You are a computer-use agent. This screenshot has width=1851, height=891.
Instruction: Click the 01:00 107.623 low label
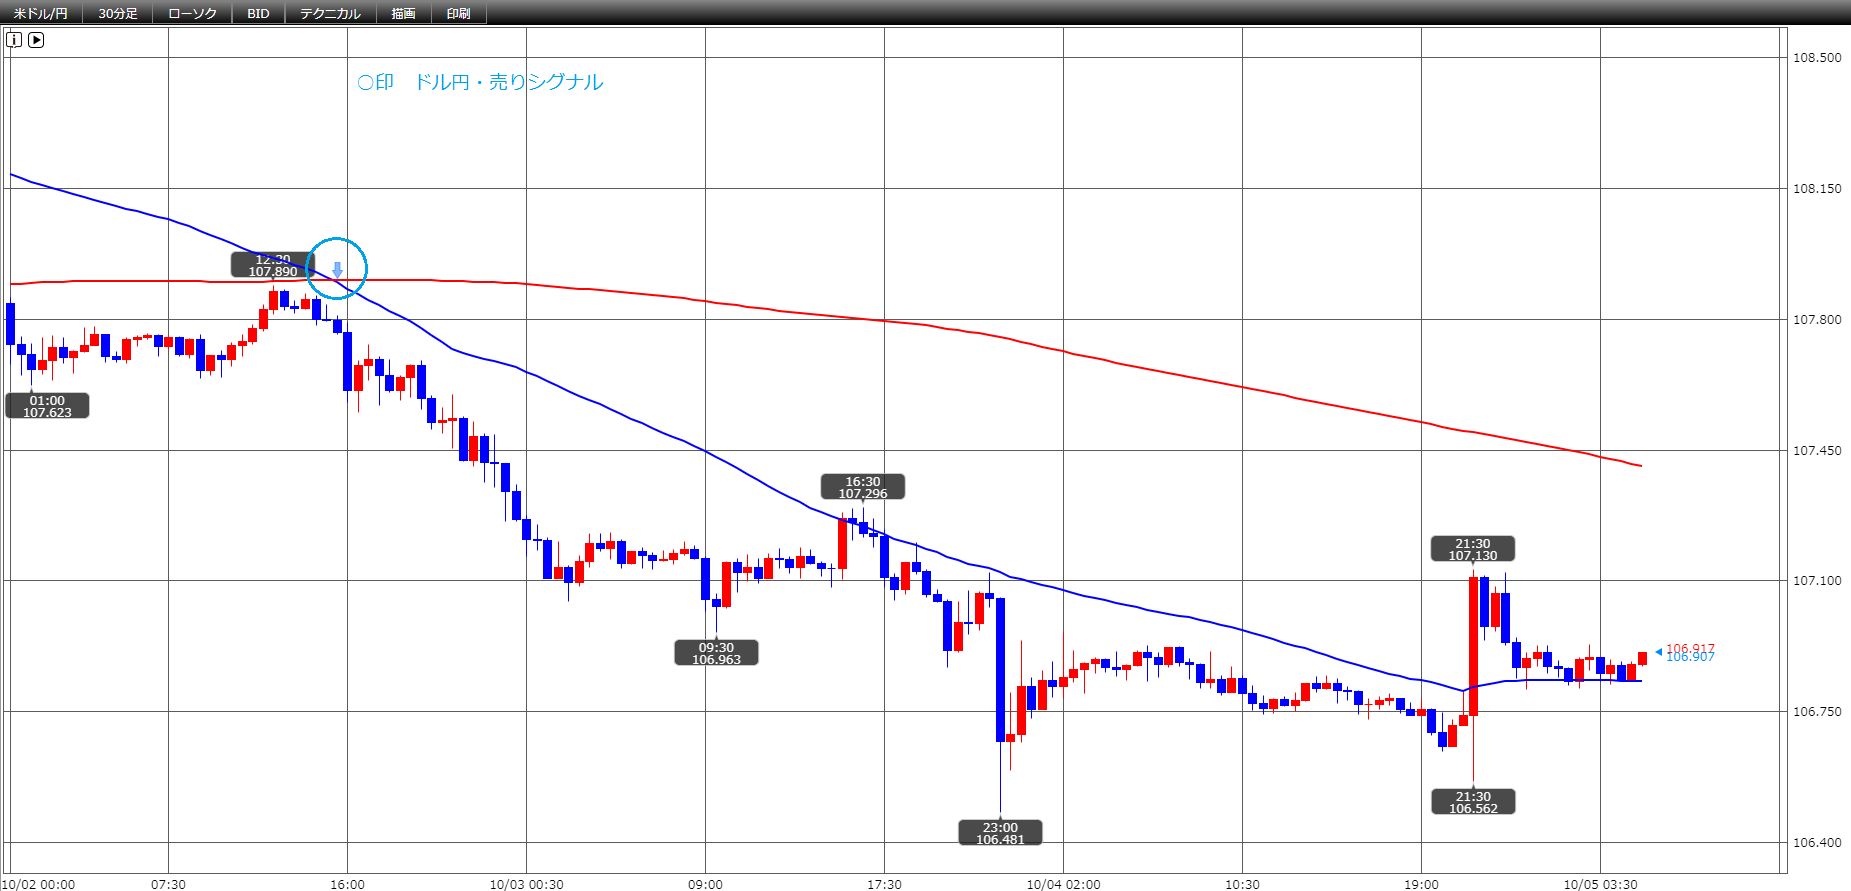[x=47, y=406]
